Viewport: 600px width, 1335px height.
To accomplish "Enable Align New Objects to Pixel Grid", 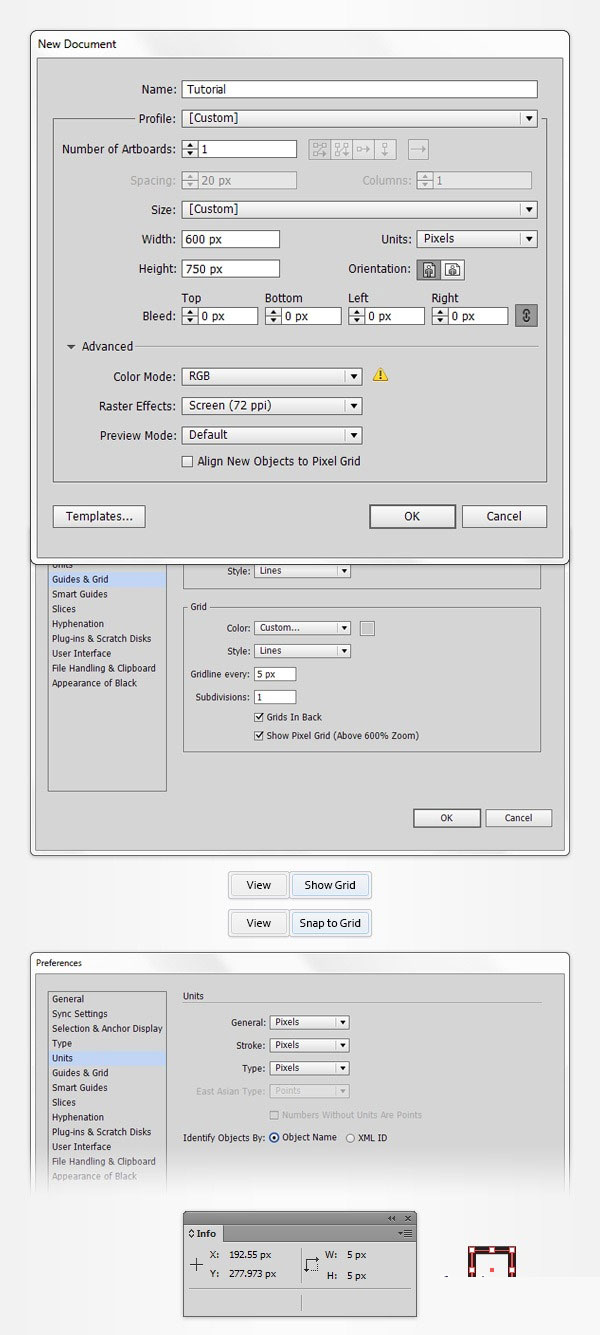I will (x=187, y=462).
